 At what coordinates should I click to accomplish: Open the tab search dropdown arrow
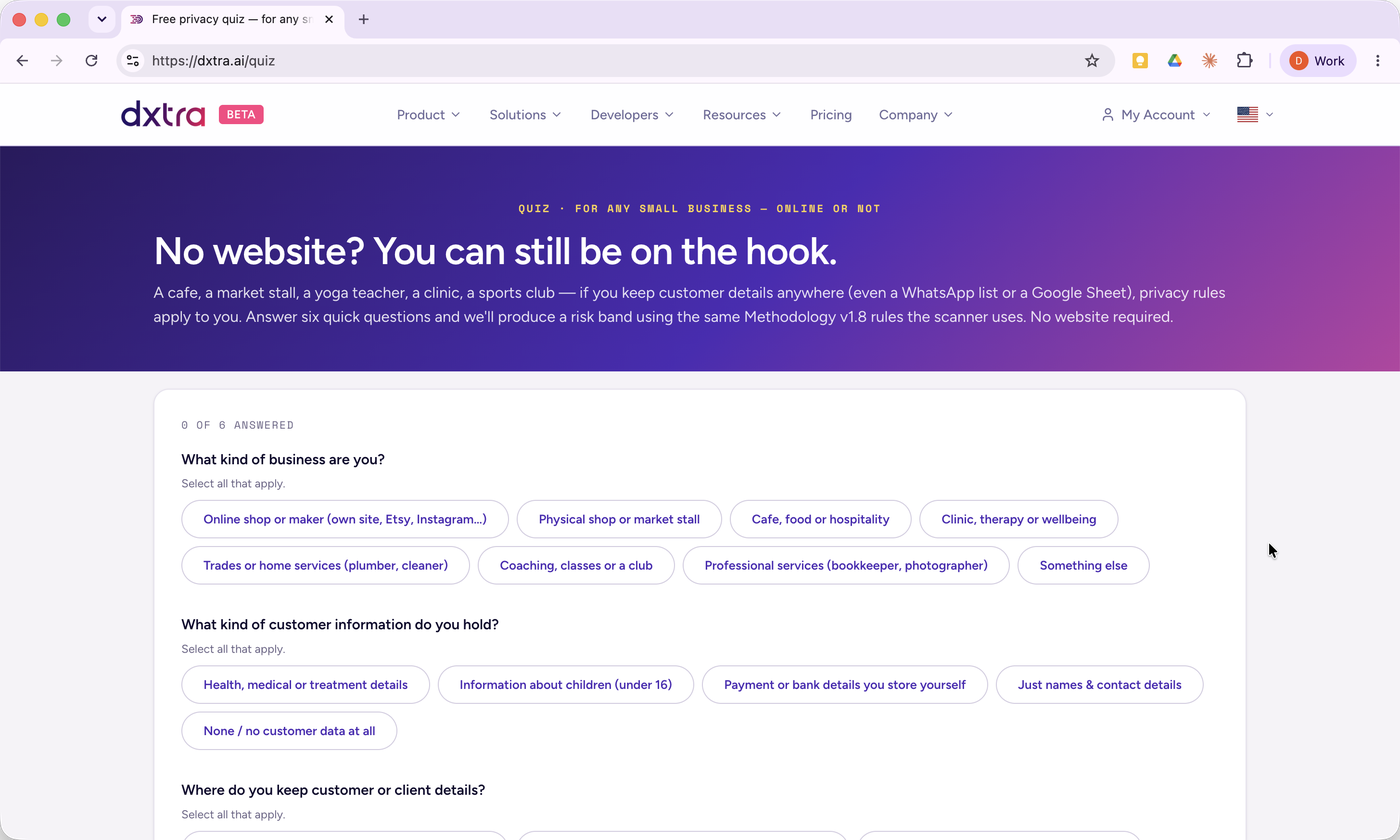click(x=101, y=19)
